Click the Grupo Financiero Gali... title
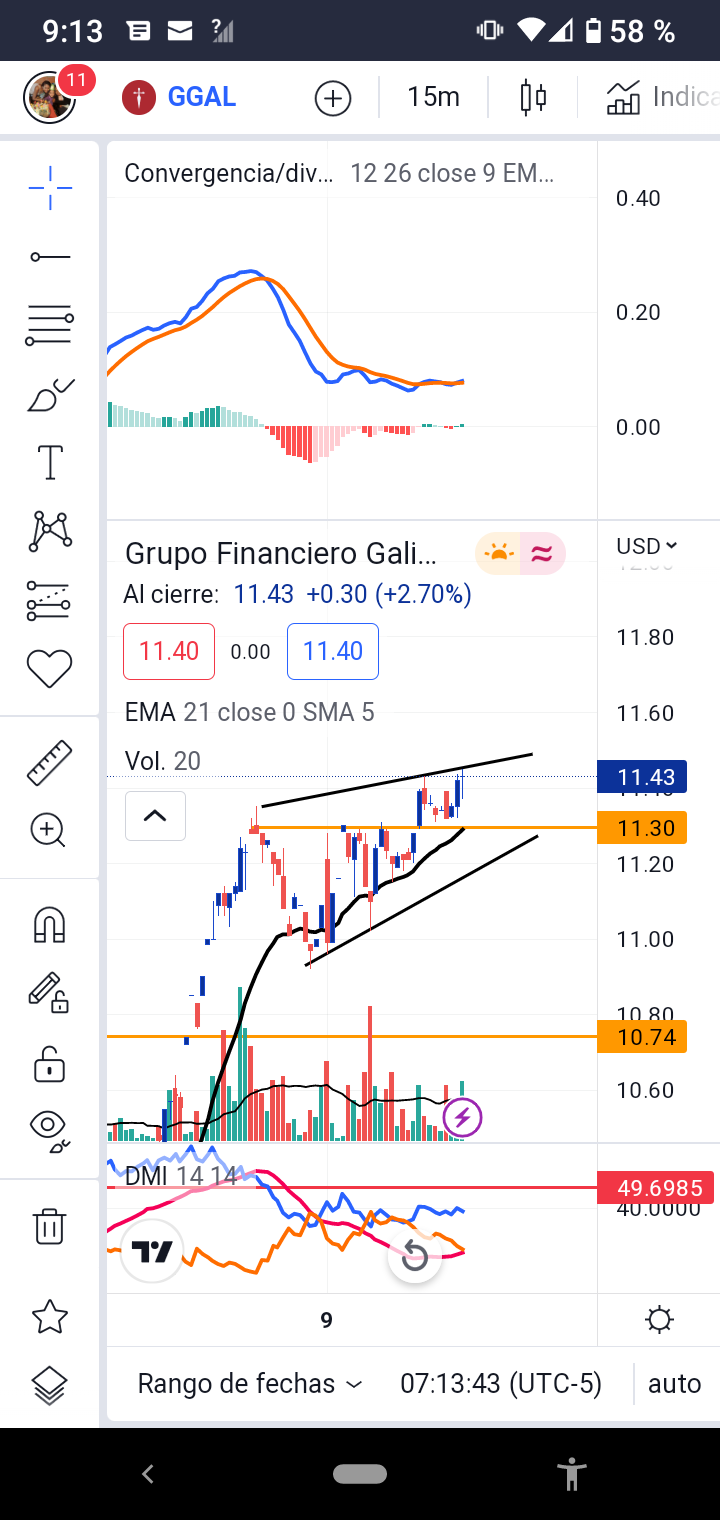The width and height of the screenshot is (720, 1520). tap(280, 553)
